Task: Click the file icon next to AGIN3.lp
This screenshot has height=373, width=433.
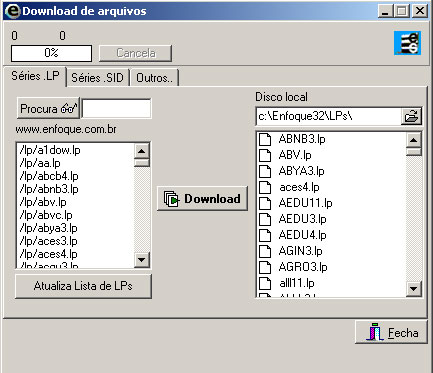Action: 265,251
